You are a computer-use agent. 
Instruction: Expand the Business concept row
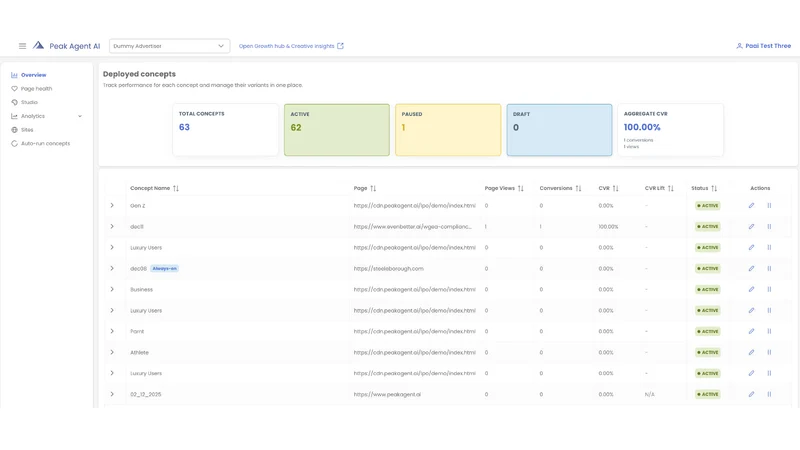112,289
